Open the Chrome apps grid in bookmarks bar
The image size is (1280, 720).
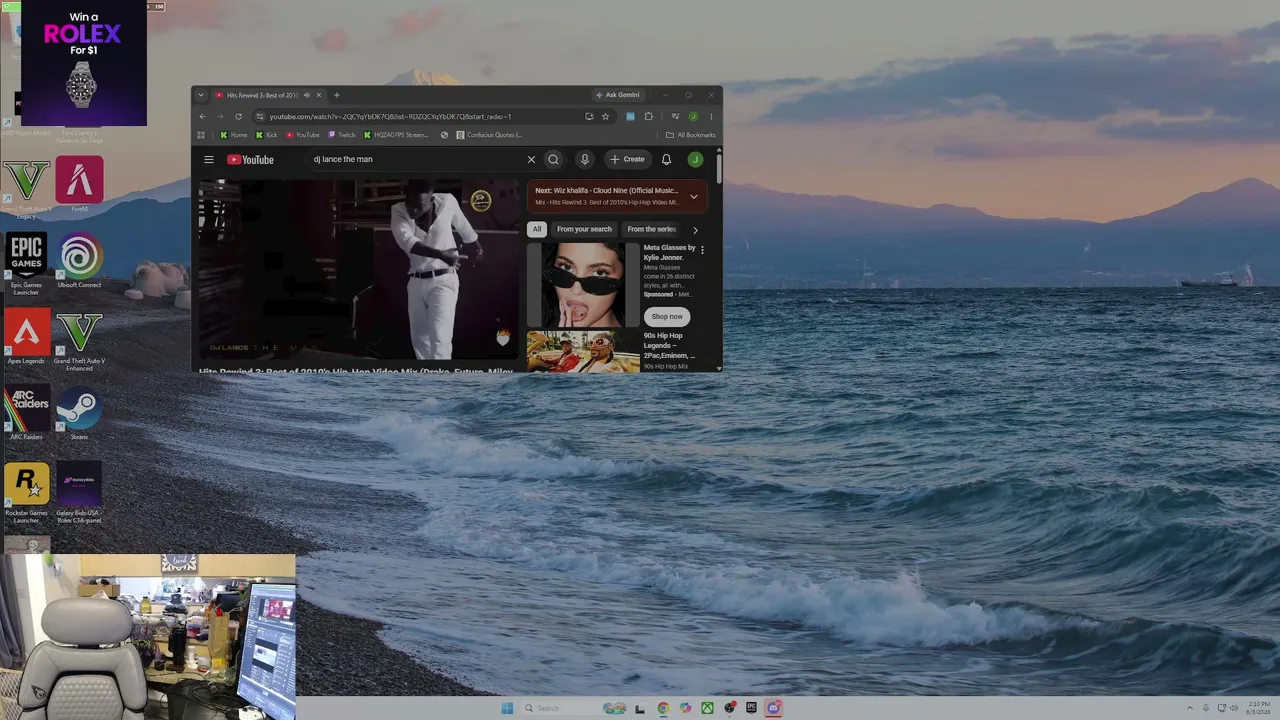[201, 135]
